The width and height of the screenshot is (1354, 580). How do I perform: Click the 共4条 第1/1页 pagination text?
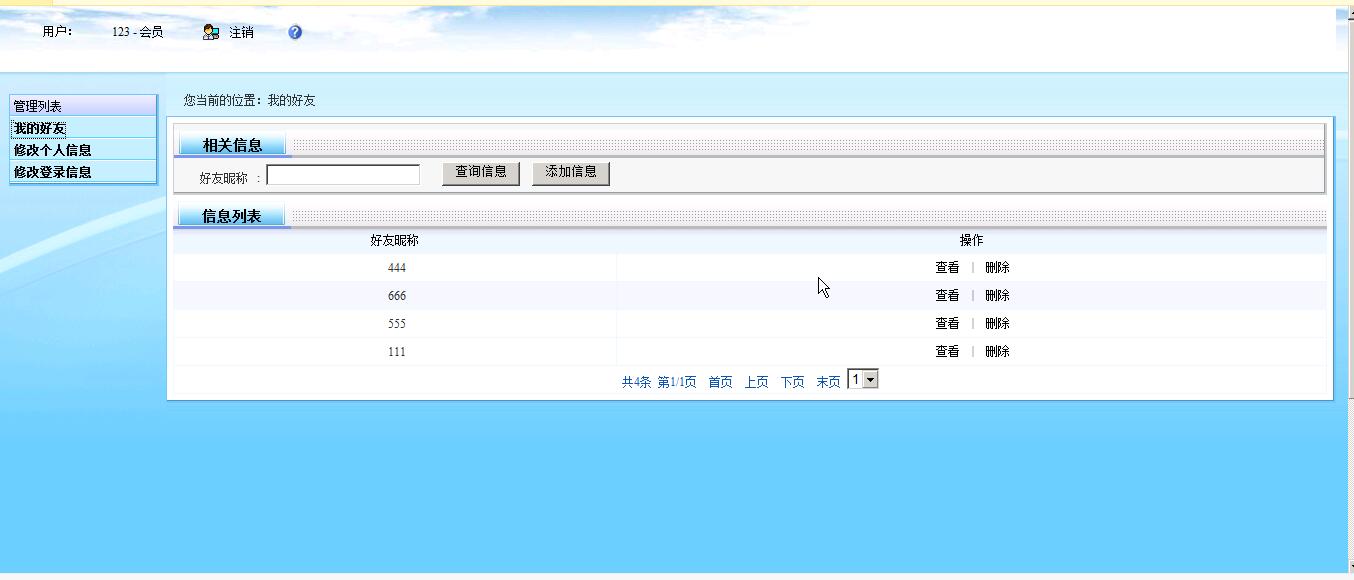point(659,382)
